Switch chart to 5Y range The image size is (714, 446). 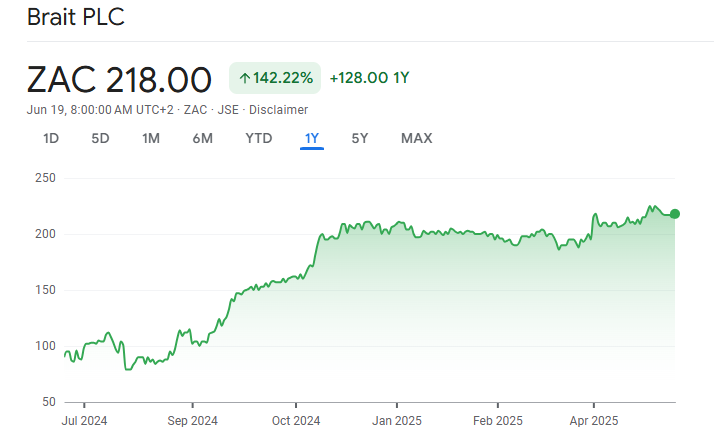click(x=360, y=138)
